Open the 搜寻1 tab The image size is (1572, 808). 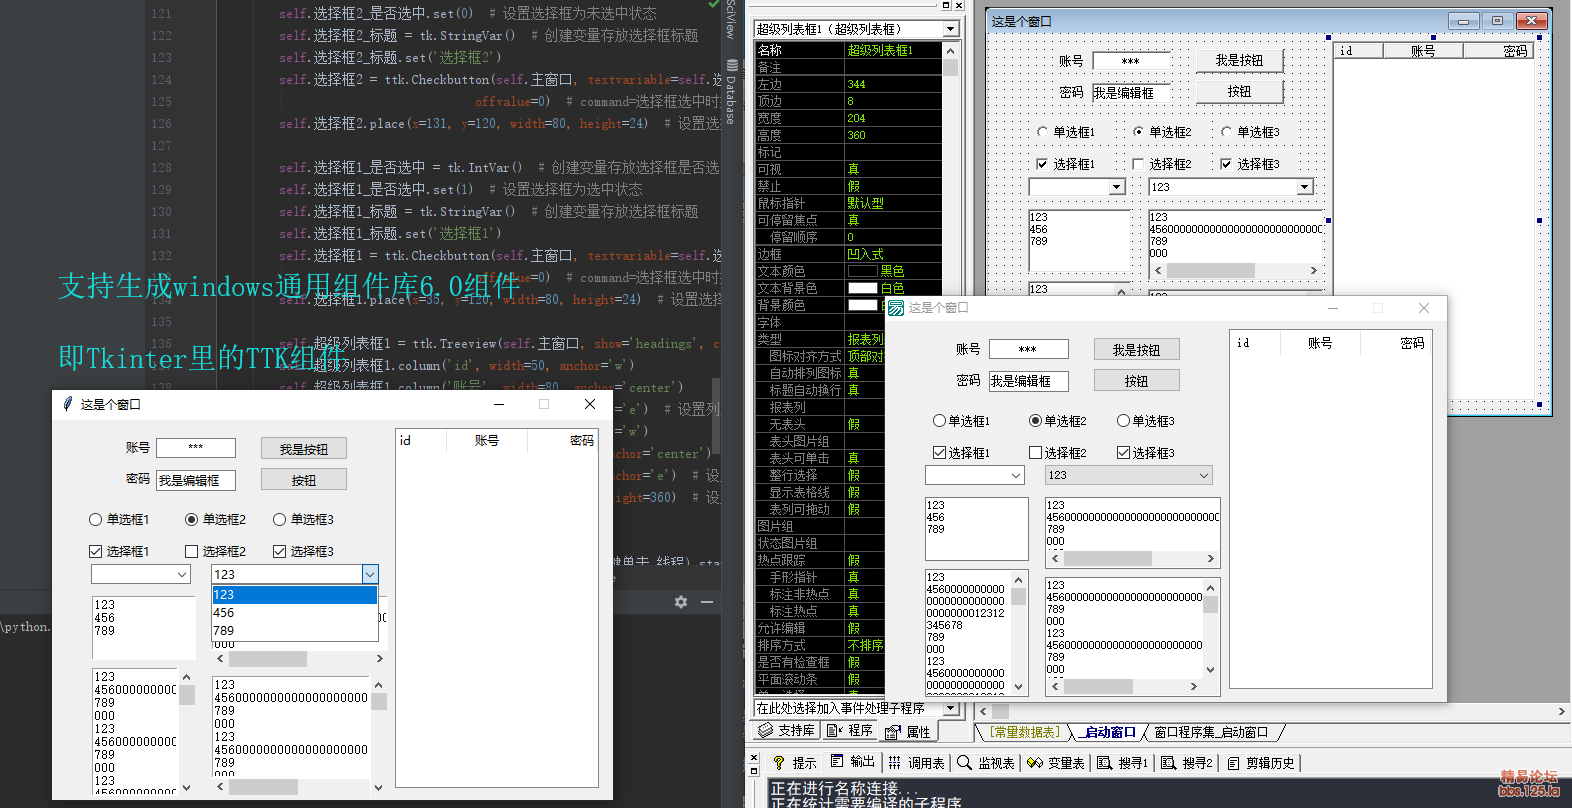(1123, 763)
